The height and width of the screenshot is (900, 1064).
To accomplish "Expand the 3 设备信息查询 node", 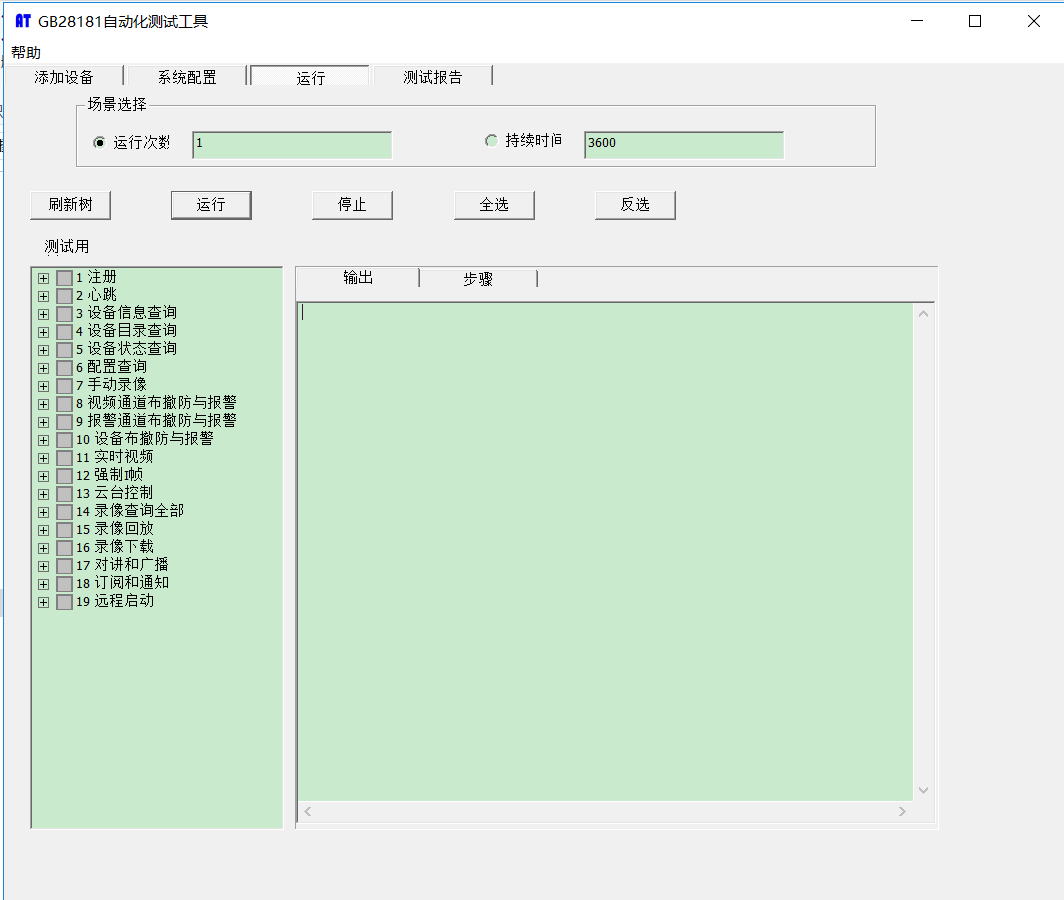I will point(43,314).
